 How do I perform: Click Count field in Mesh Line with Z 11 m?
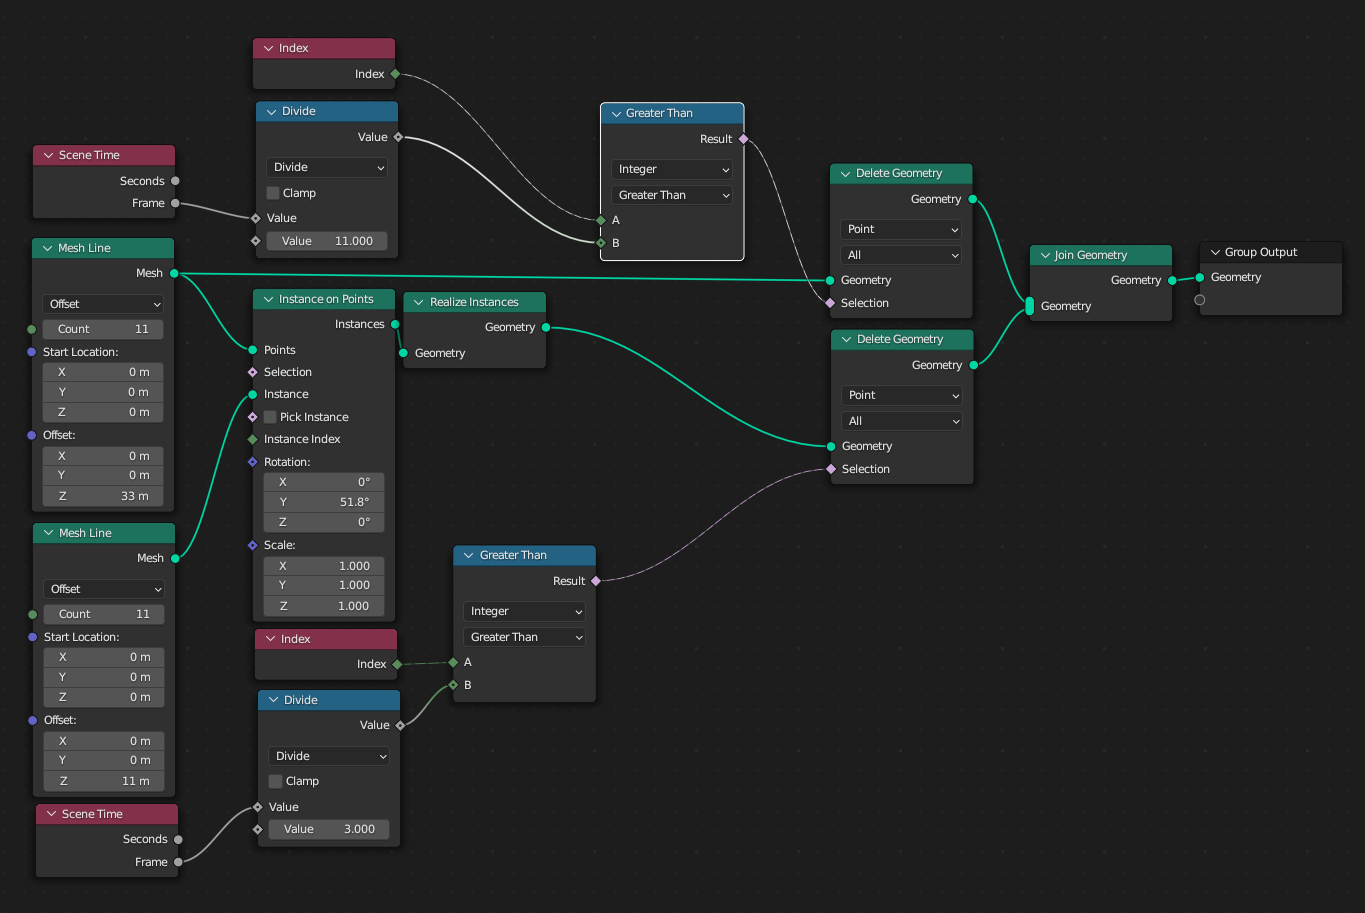[x=104, y=614]
